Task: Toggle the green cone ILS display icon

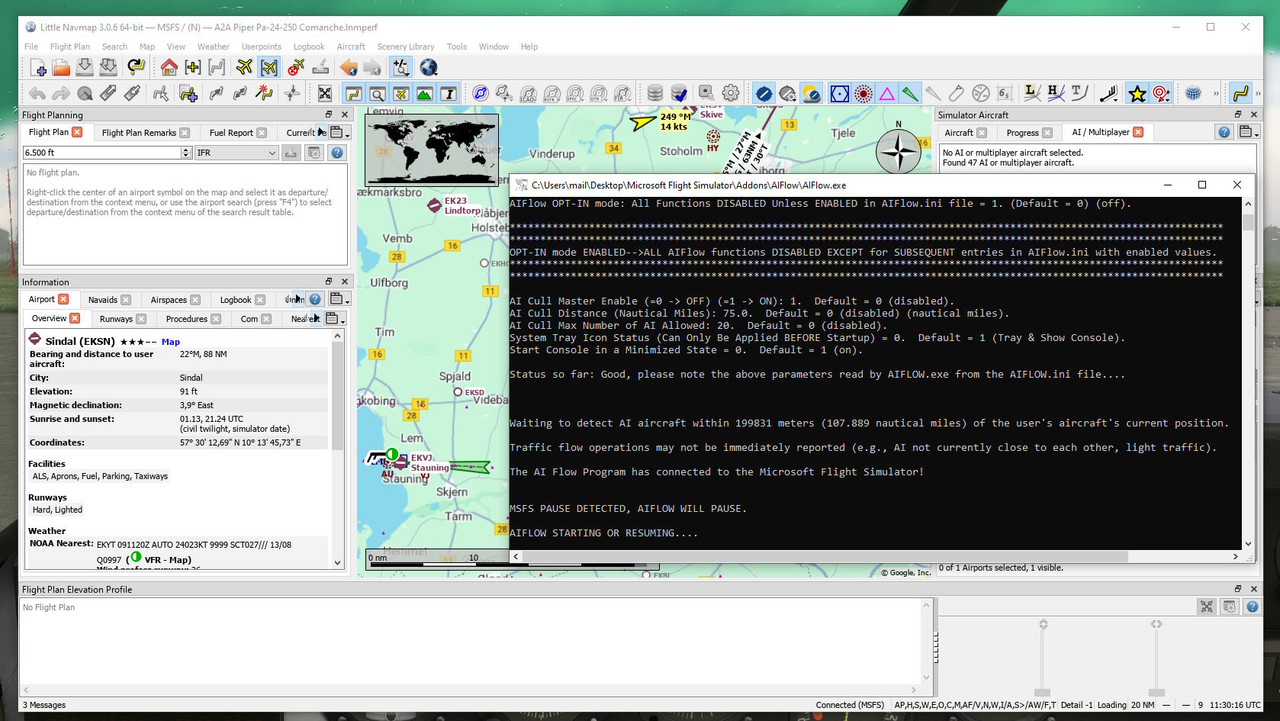Action: 910,93
